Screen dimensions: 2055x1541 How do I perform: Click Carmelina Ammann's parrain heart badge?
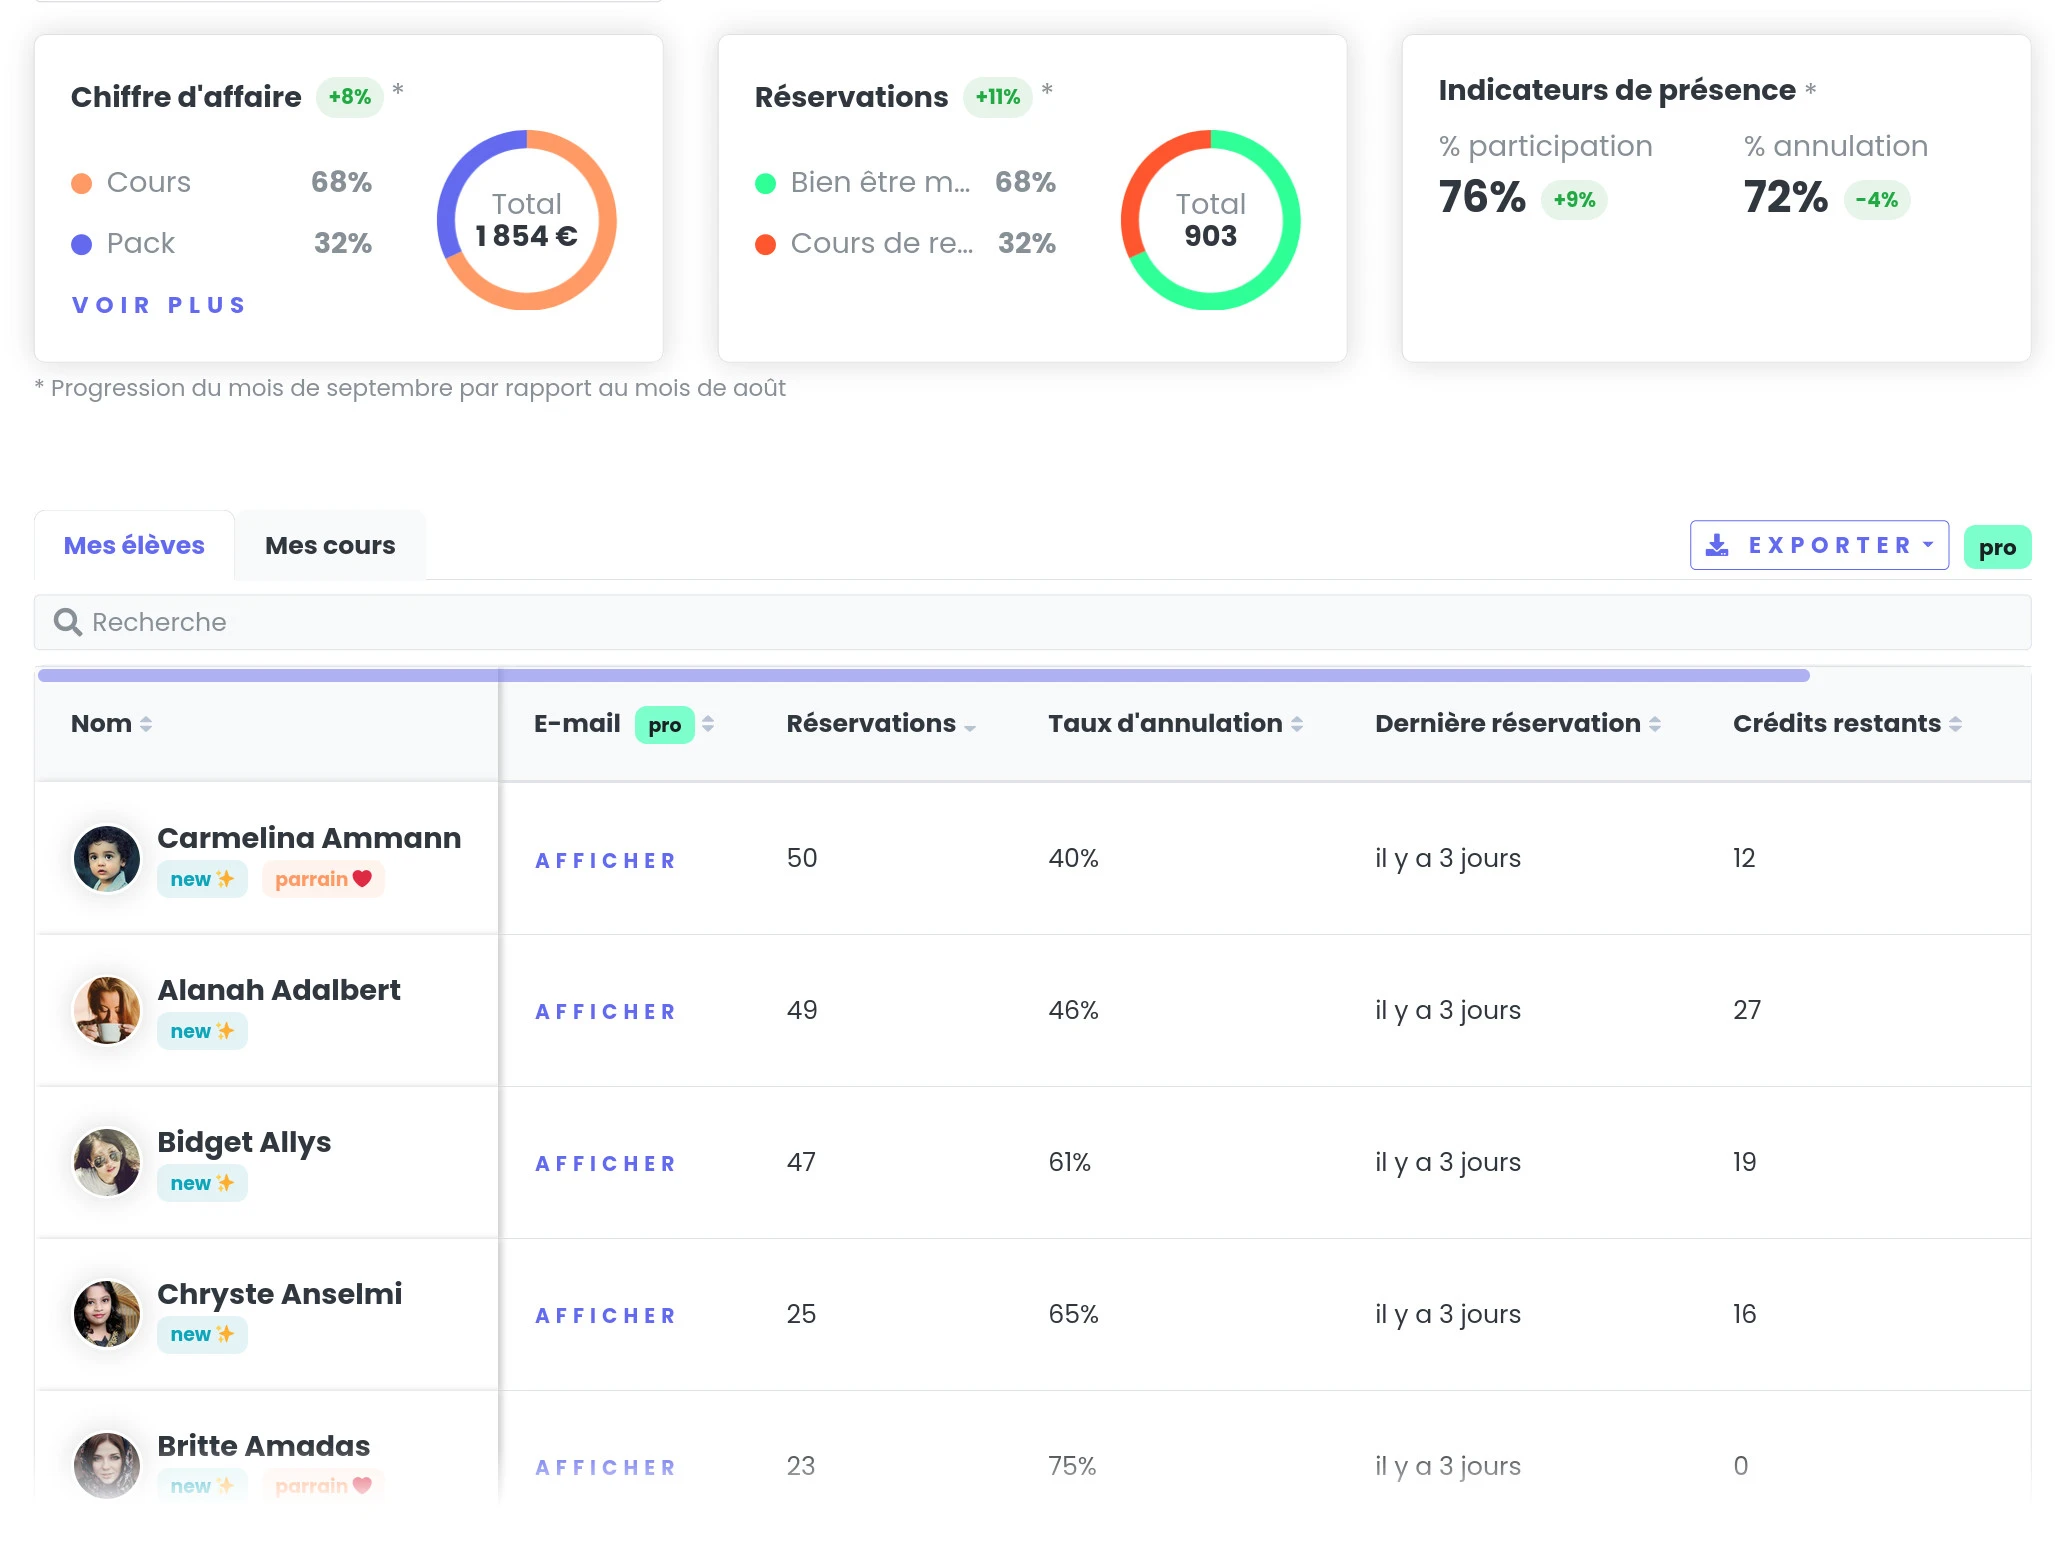click(323, 879)
